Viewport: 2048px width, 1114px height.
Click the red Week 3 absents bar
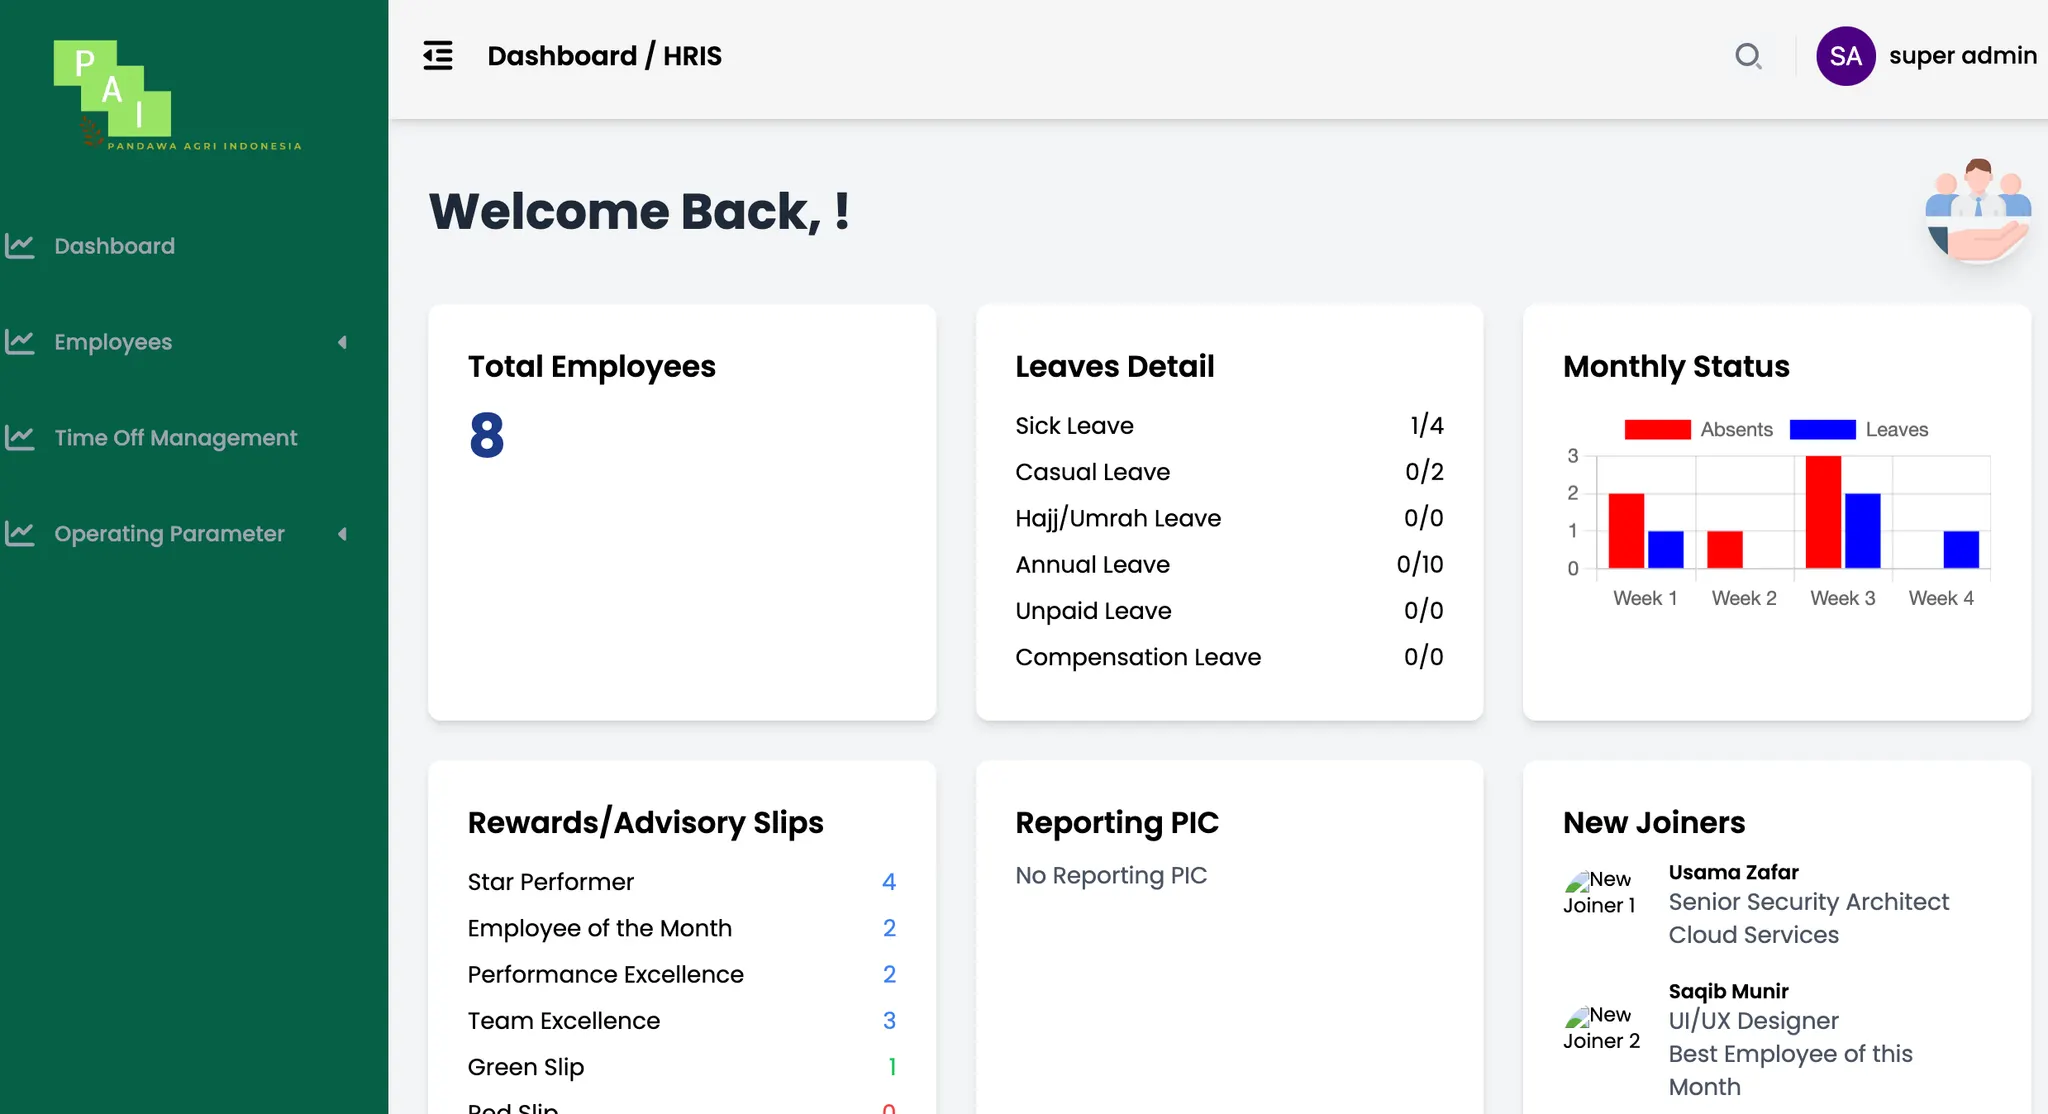[1823, 512]
